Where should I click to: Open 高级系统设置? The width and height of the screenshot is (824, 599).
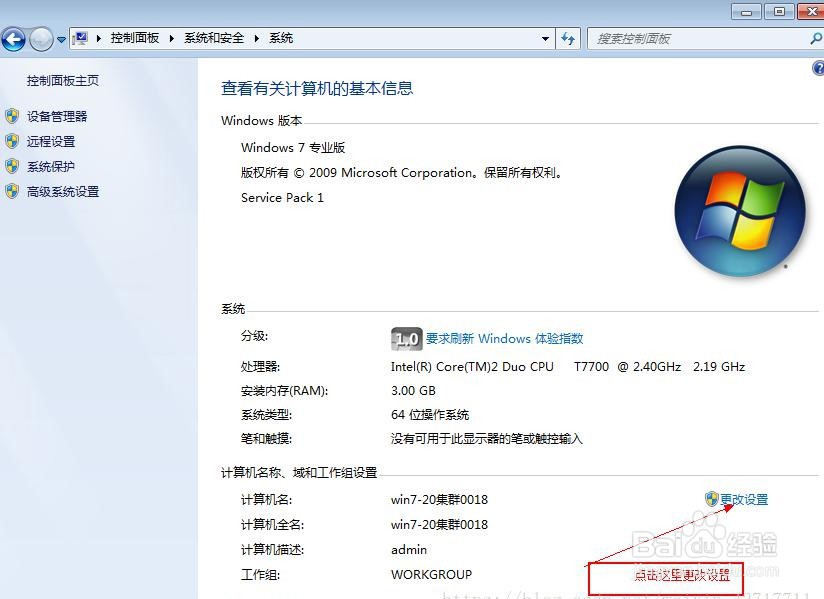(x=60, y=191)
